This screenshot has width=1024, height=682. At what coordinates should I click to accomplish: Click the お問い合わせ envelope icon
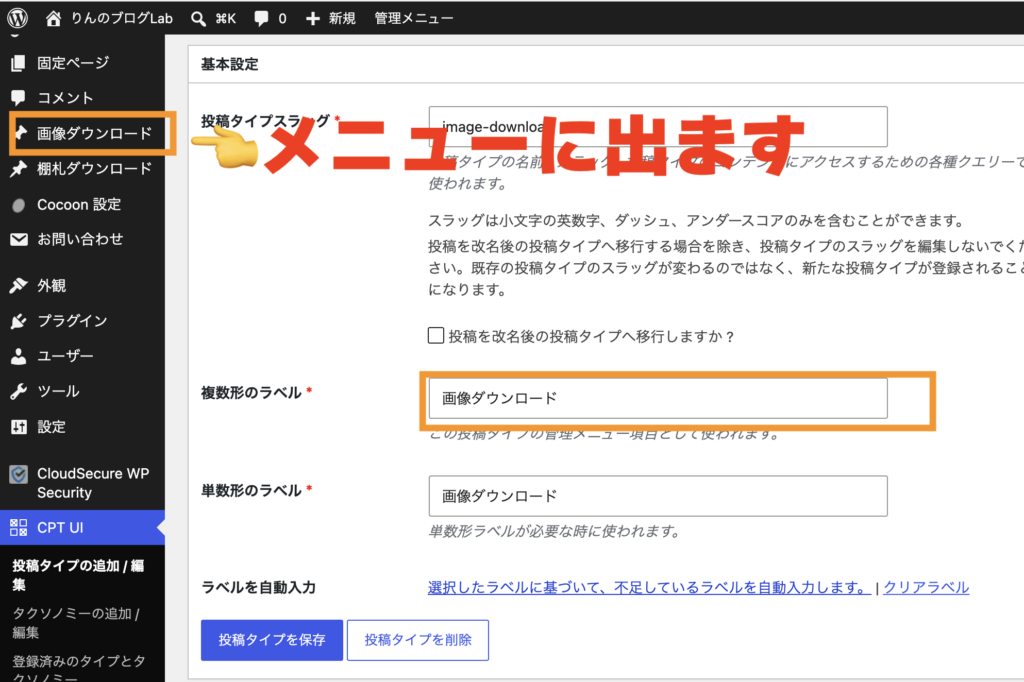pyautogui.click(x=19, y=240)
